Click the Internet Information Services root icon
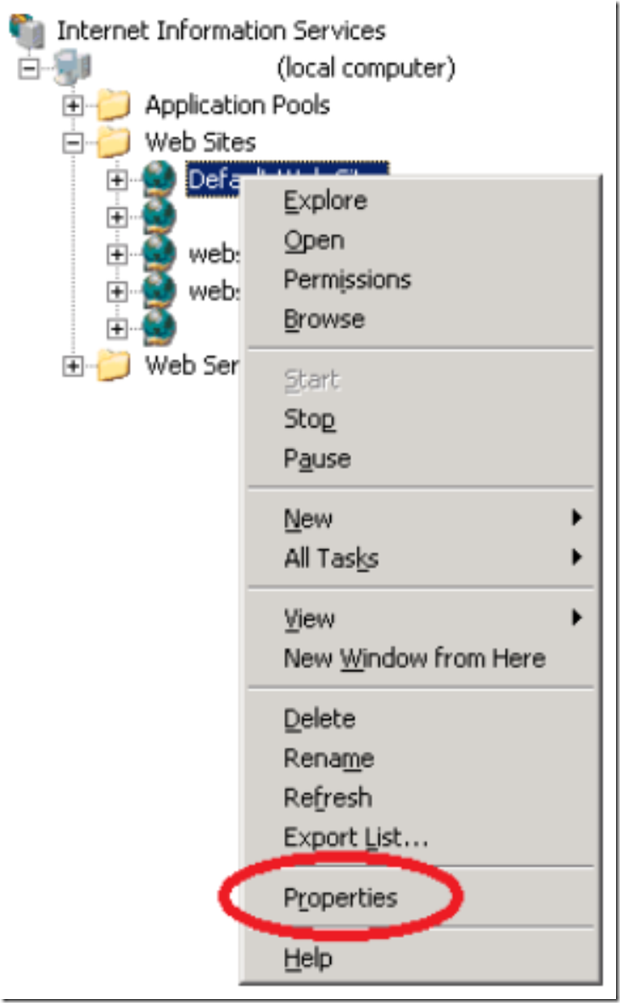620x1003 pixels. (28, 30)
